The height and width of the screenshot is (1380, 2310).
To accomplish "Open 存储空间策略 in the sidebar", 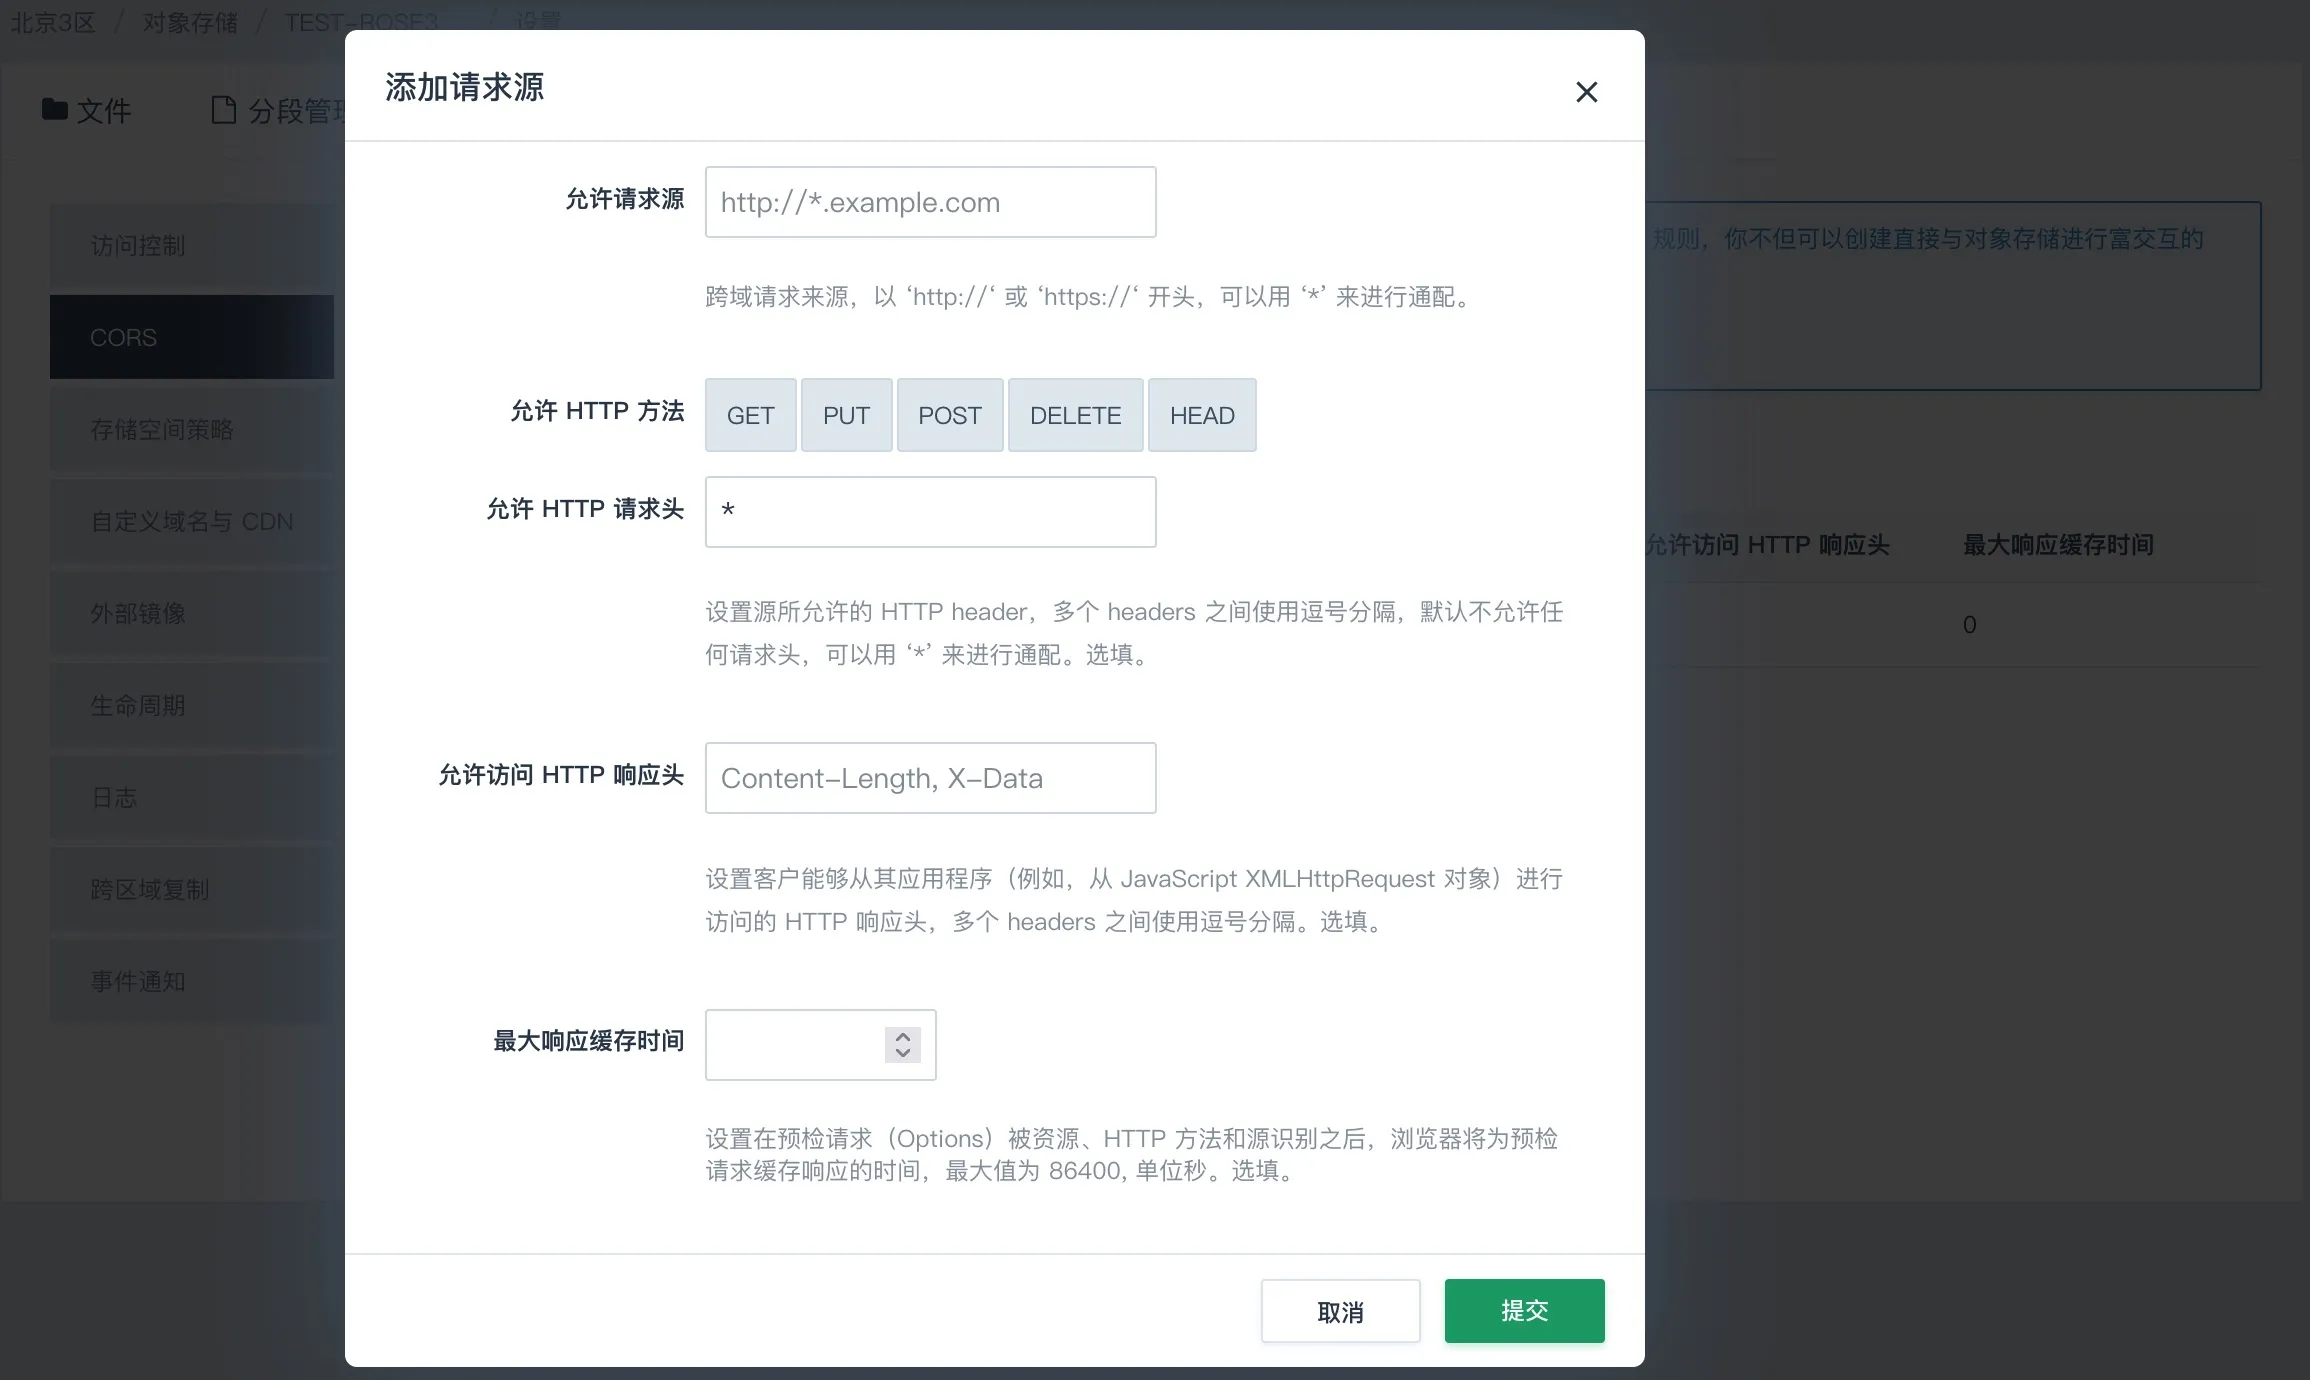I will [190, 429].
